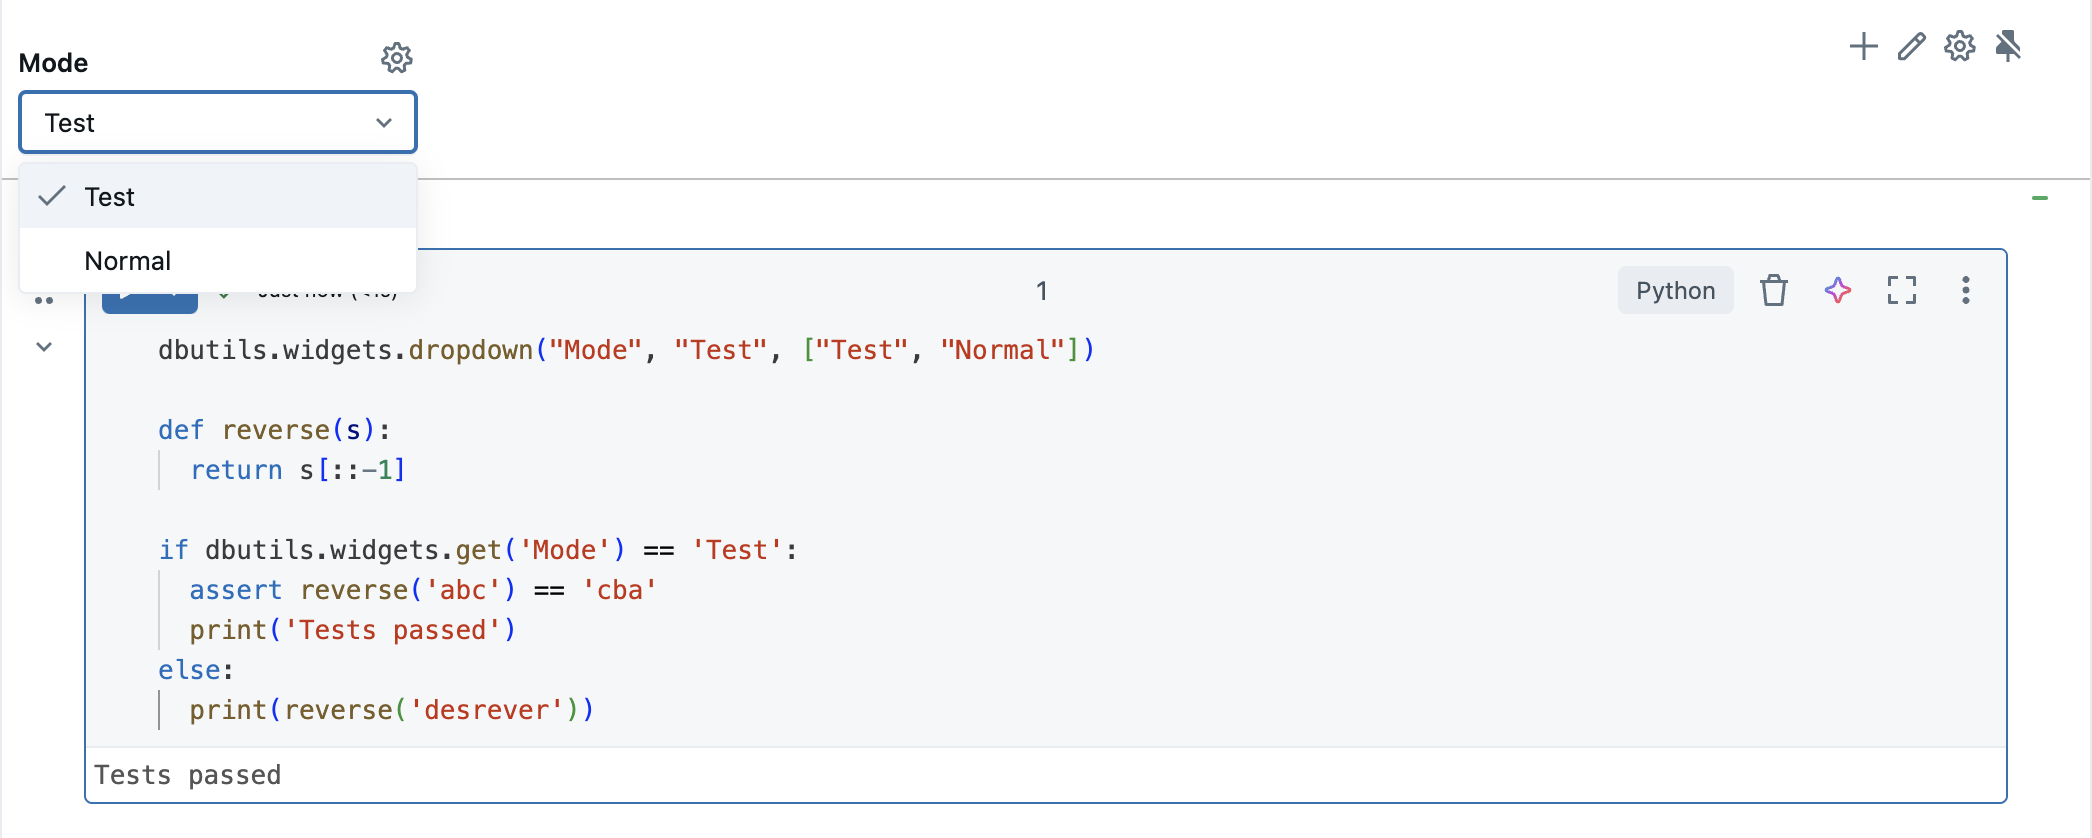Expand cell to full screen
This screenshot has height=838, width=2092.
[1901, 291]
